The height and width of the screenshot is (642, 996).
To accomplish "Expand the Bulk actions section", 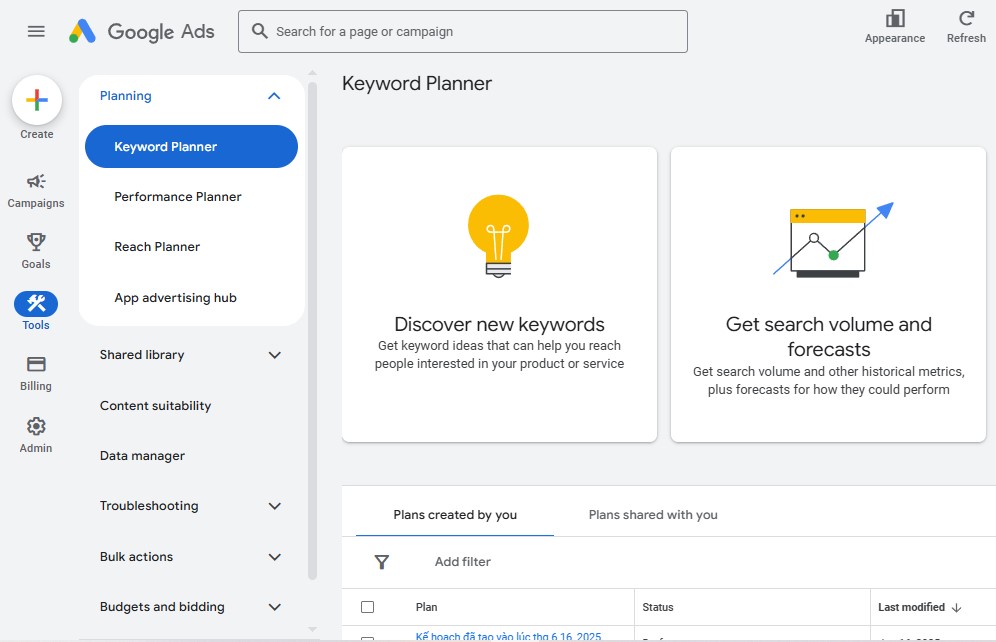I will pos(274,557).
